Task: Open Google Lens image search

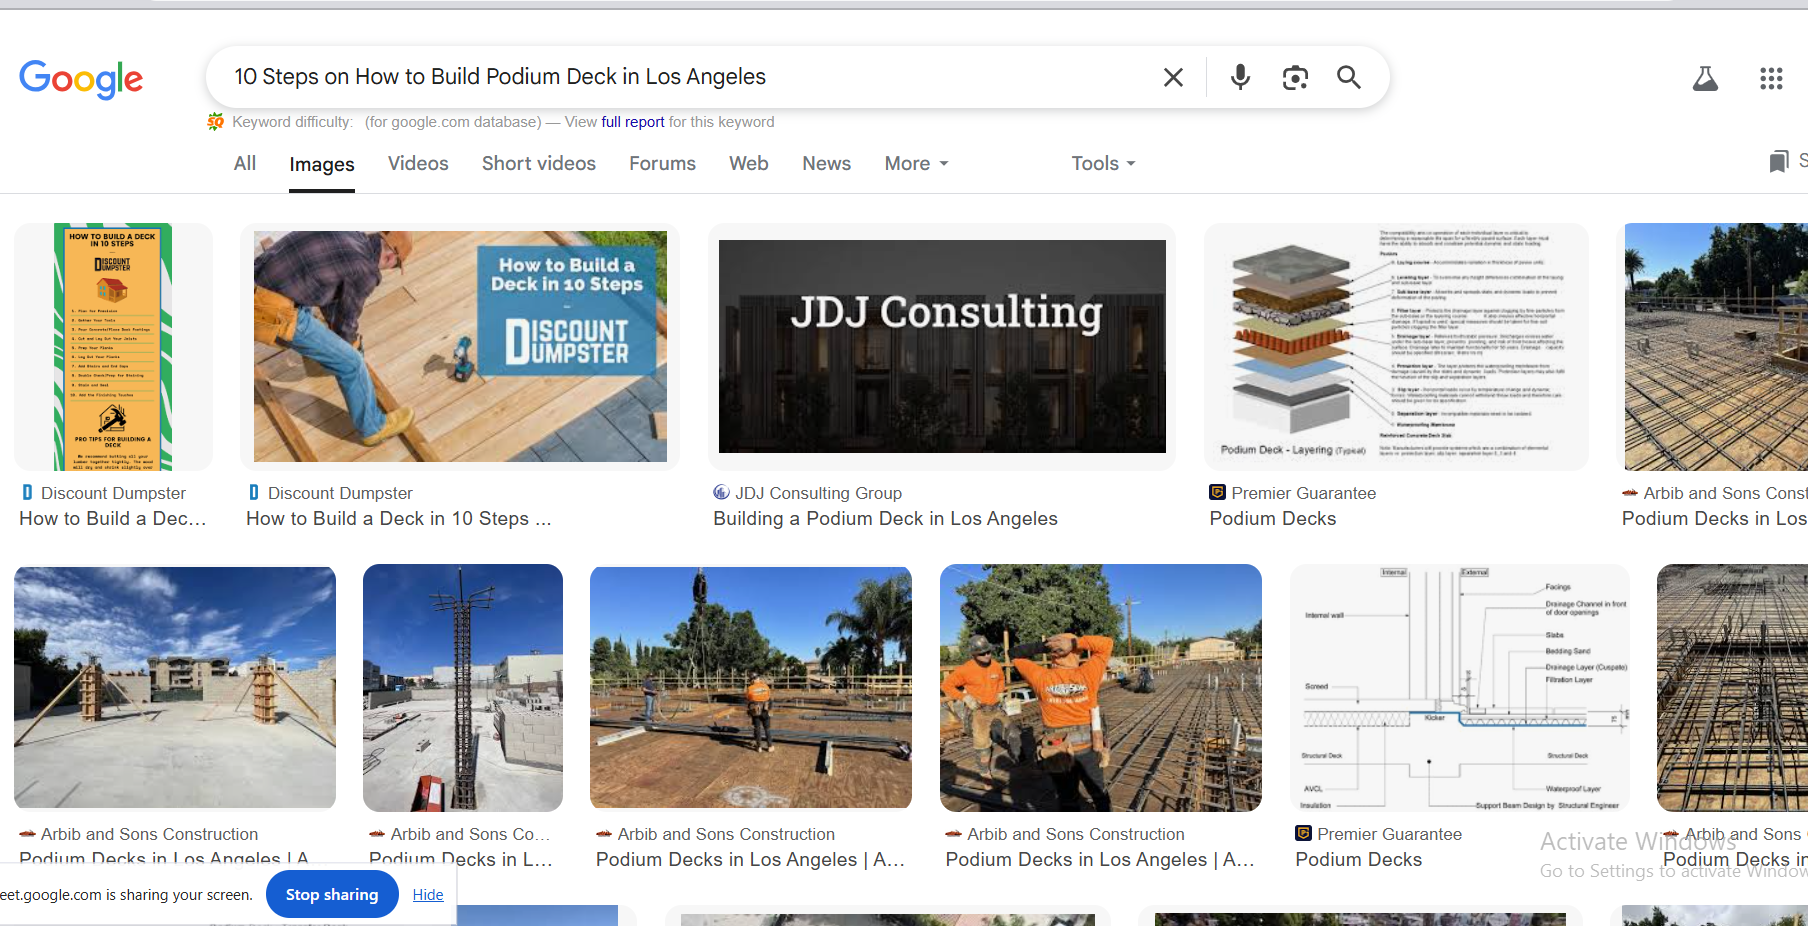Action: click(1295, 77)
